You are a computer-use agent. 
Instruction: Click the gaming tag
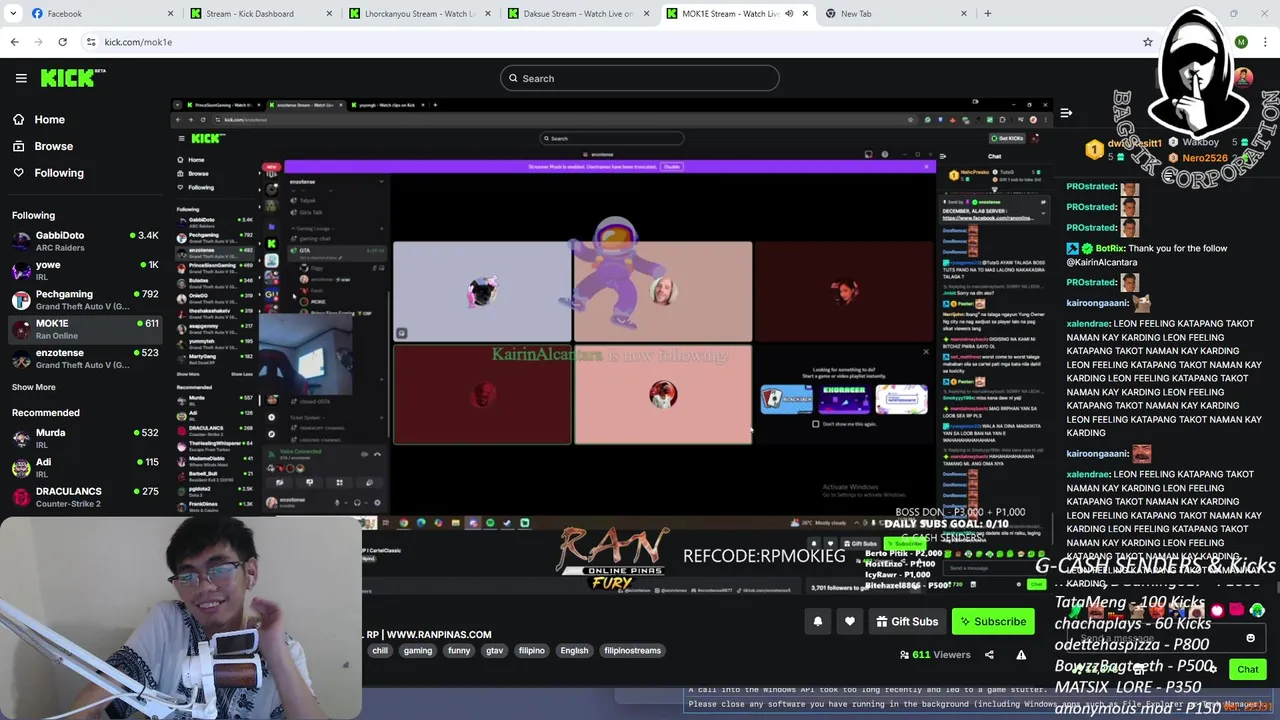(x=418, y=651)
